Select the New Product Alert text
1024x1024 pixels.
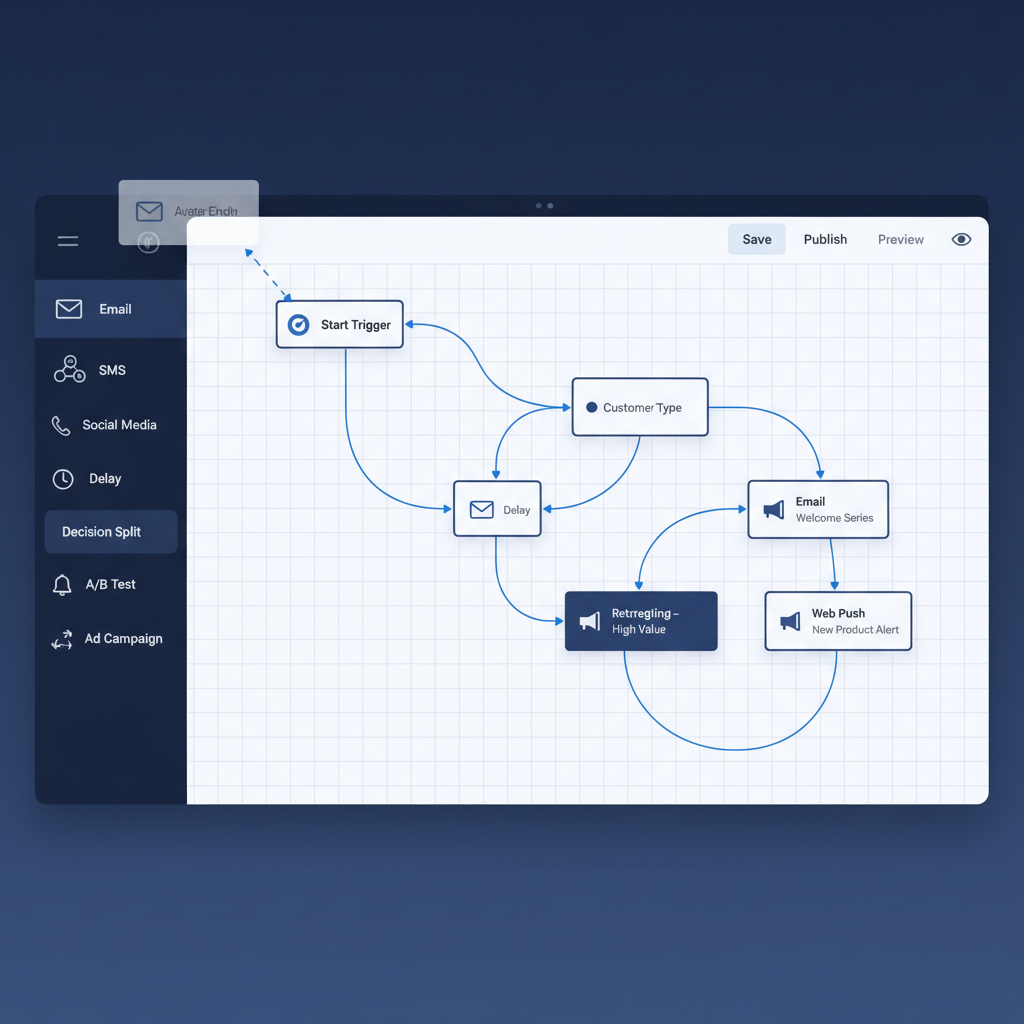(x=855, y=630)
